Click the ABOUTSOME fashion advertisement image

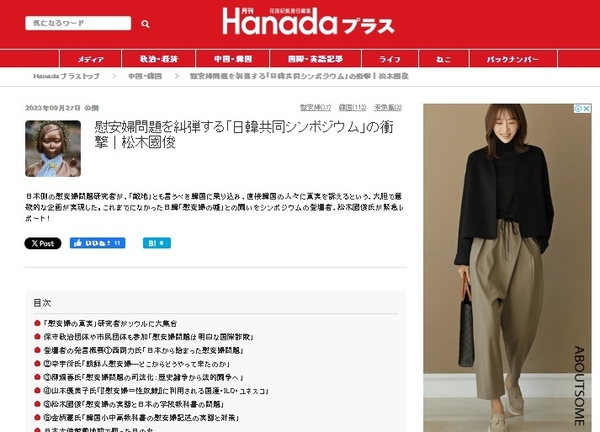507,268
